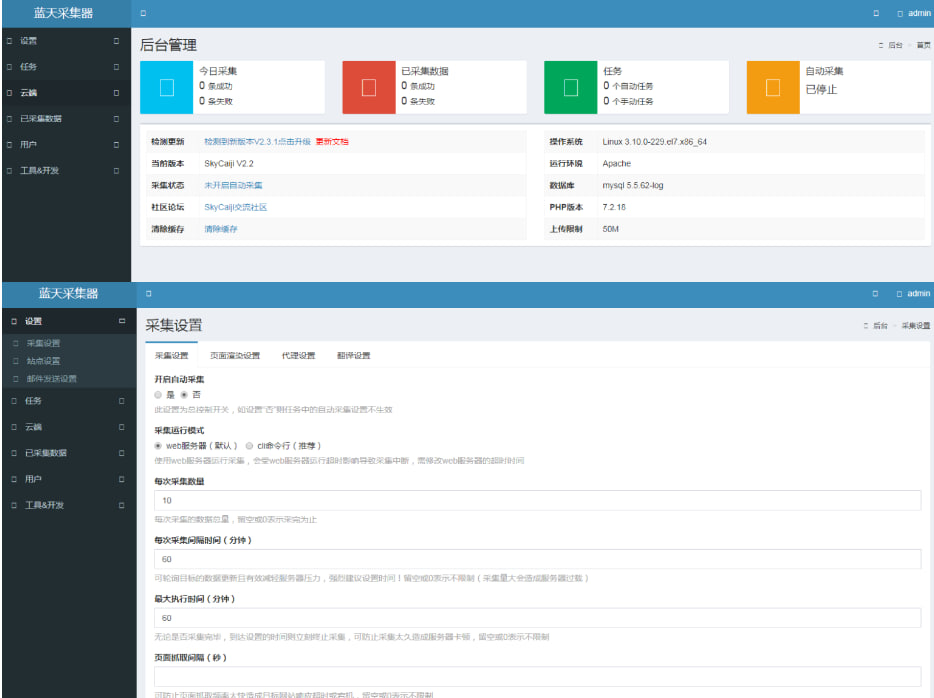Open the 翻译设置 tab
Viewport: 934px width, 698px height.
point(354,356)
